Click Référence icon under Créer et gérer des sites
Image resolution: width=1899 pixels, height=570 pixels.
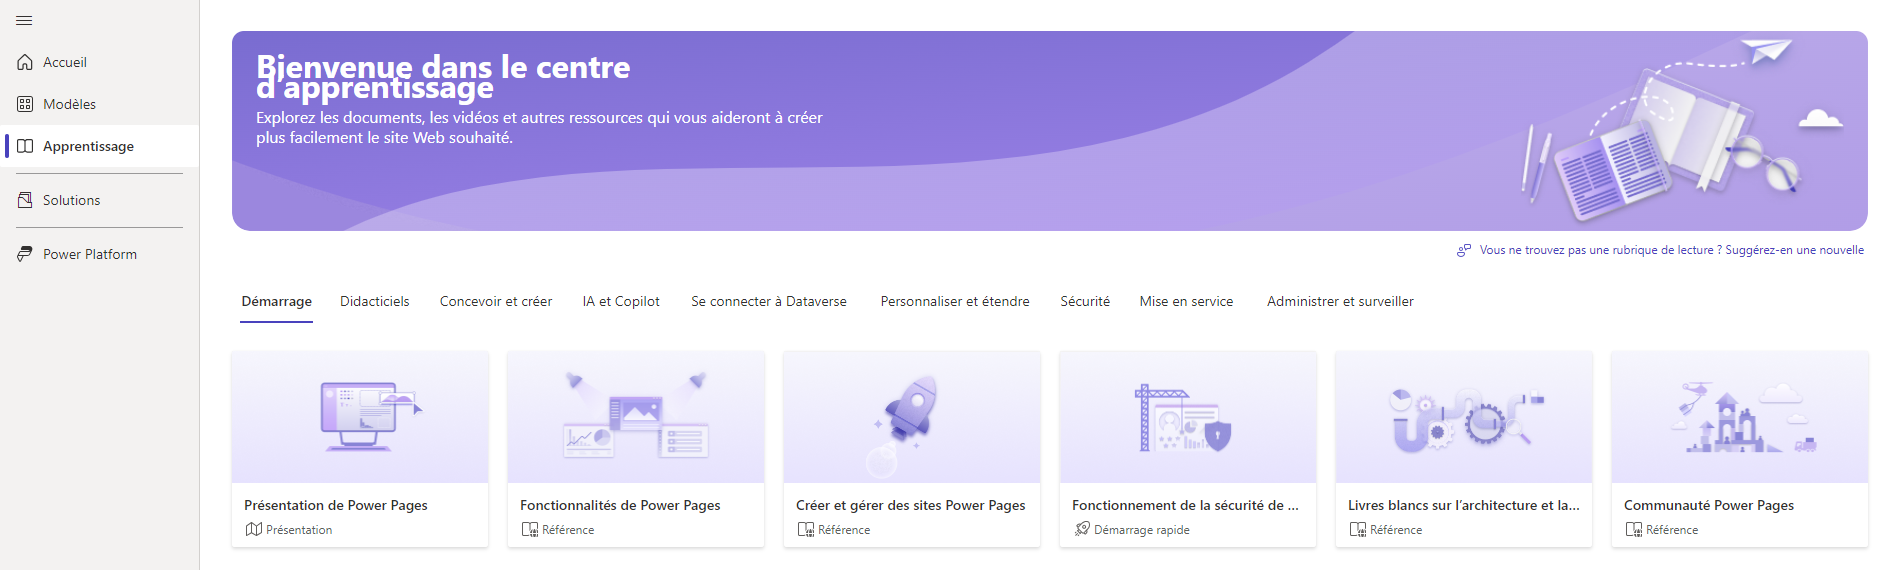point(806,529)
